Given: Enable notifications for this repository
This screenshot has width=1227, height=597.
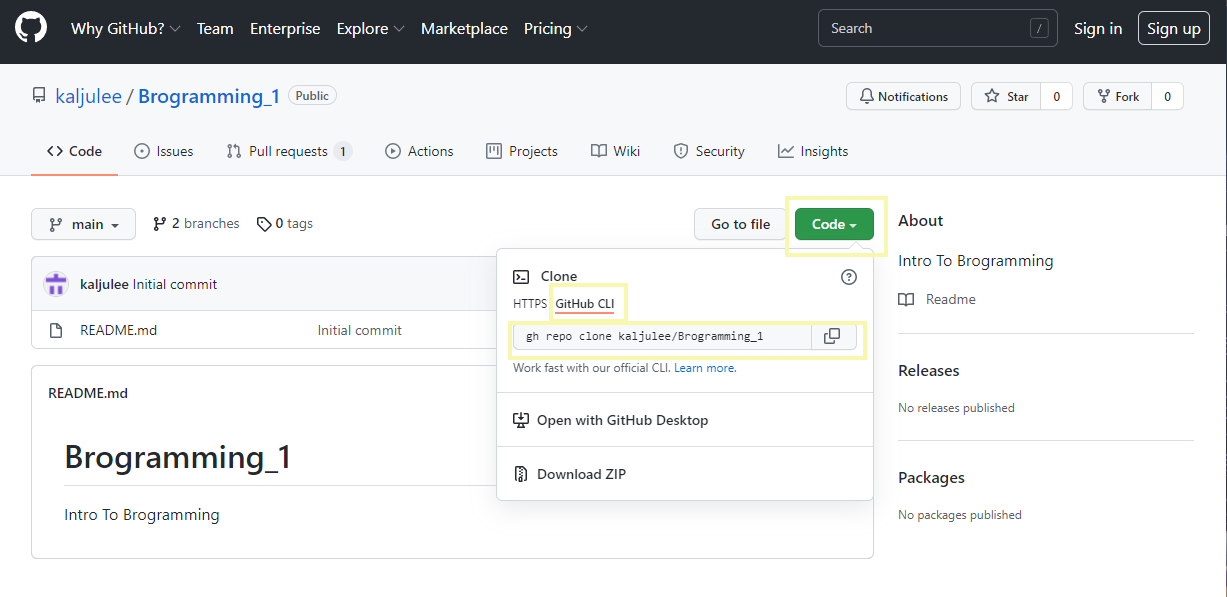Looking at the screenshot, I should point(903,96).
